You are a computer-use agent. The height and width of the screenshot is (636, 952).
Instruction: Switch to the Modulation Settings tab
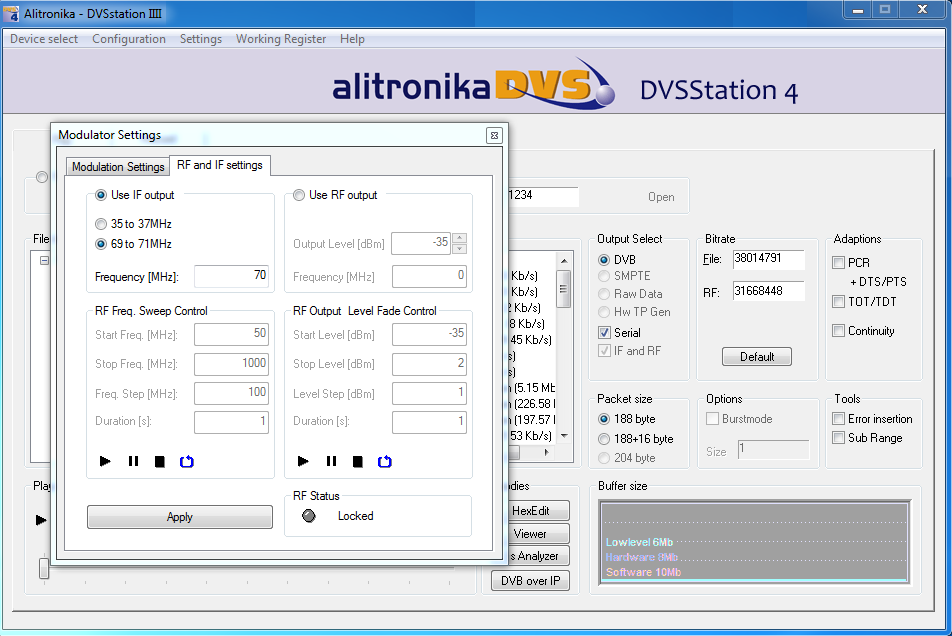[x=118, y=167]
